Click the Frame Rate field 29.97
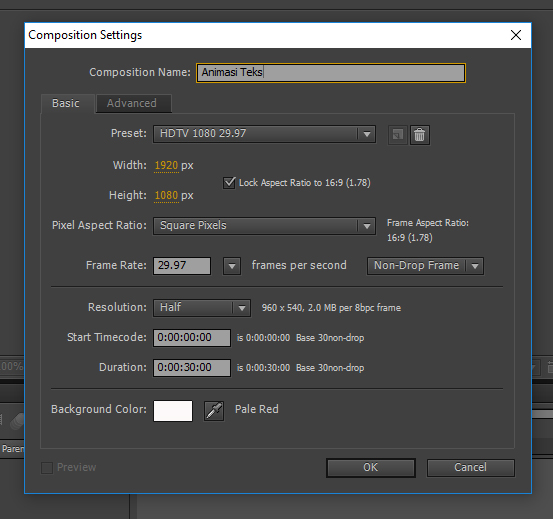Screen dimensions: 553x519 tap(182, 266)
